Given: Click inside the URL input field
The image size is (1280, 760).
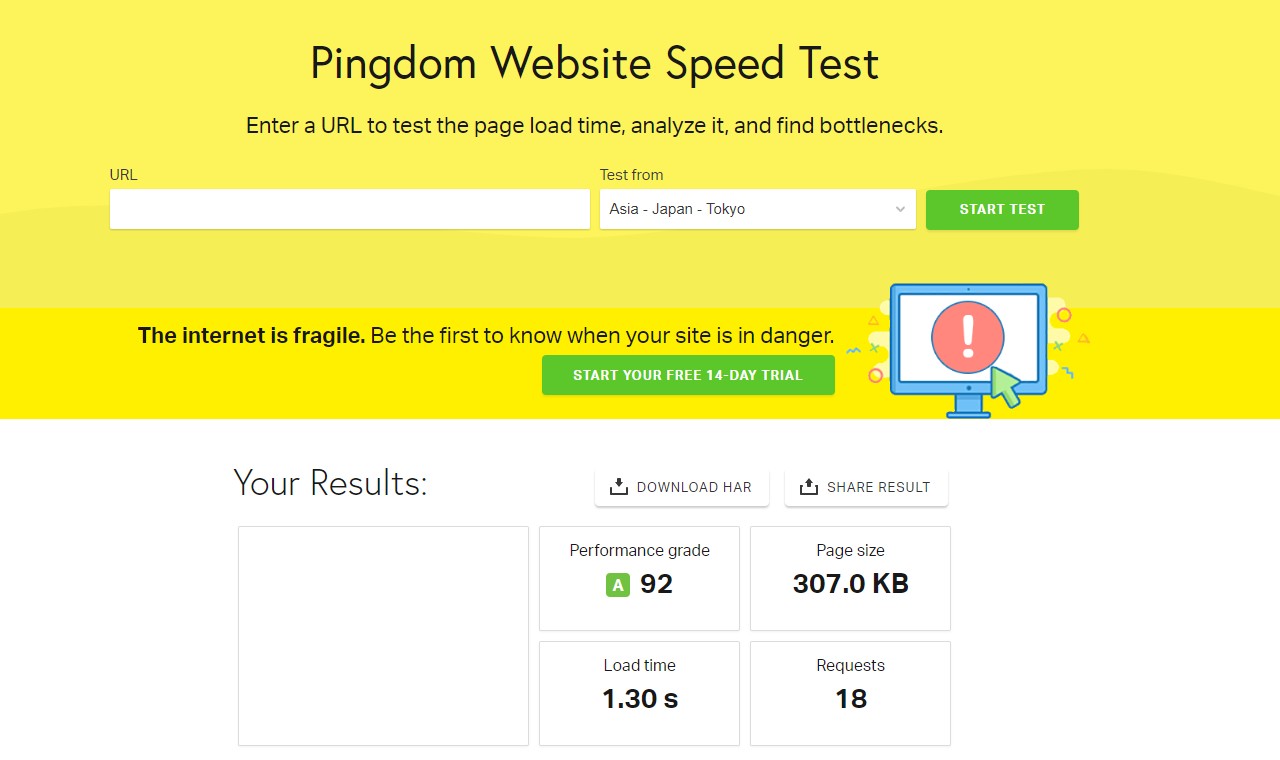Looking at the screenshot, I should point(349,209).
